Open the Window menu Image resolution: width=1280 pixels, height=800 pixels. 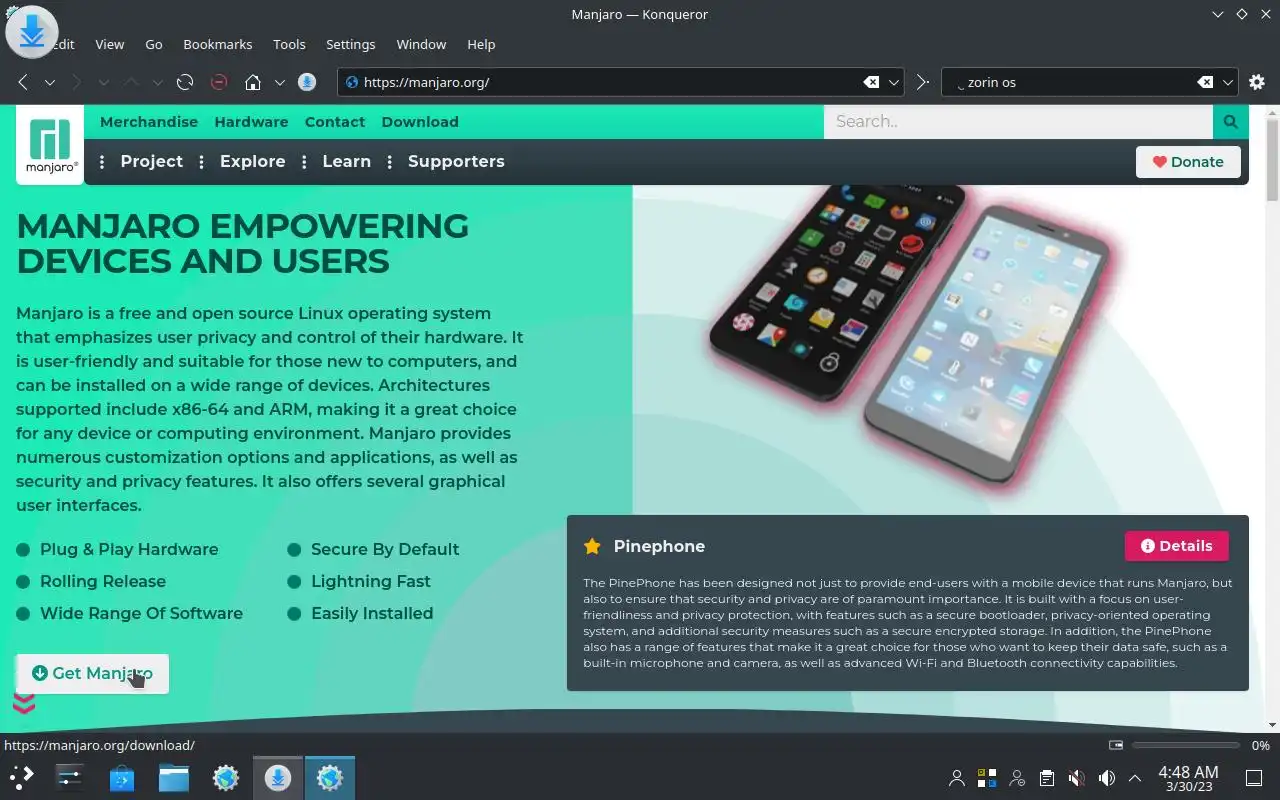(421, 44)
